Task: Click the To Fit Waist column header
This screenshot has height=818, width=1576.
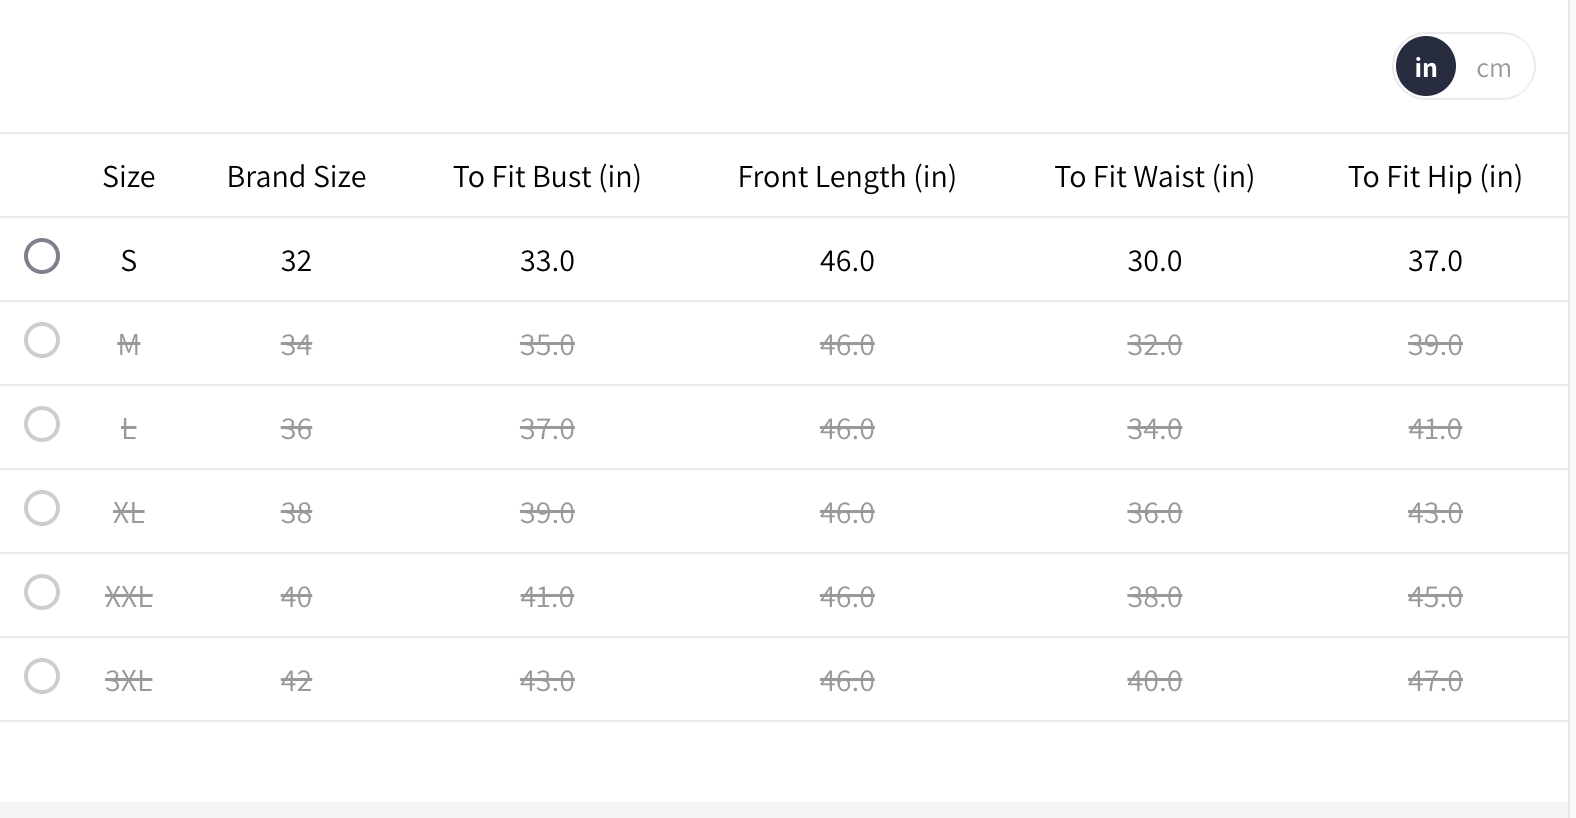Action: (1154, 177)
